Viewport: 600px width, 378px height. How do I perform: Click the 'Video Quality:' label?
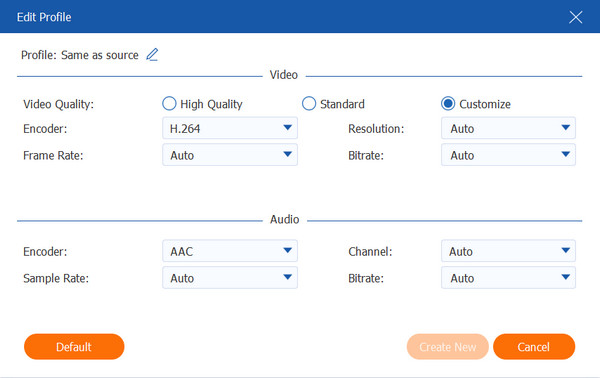(59, 104)
